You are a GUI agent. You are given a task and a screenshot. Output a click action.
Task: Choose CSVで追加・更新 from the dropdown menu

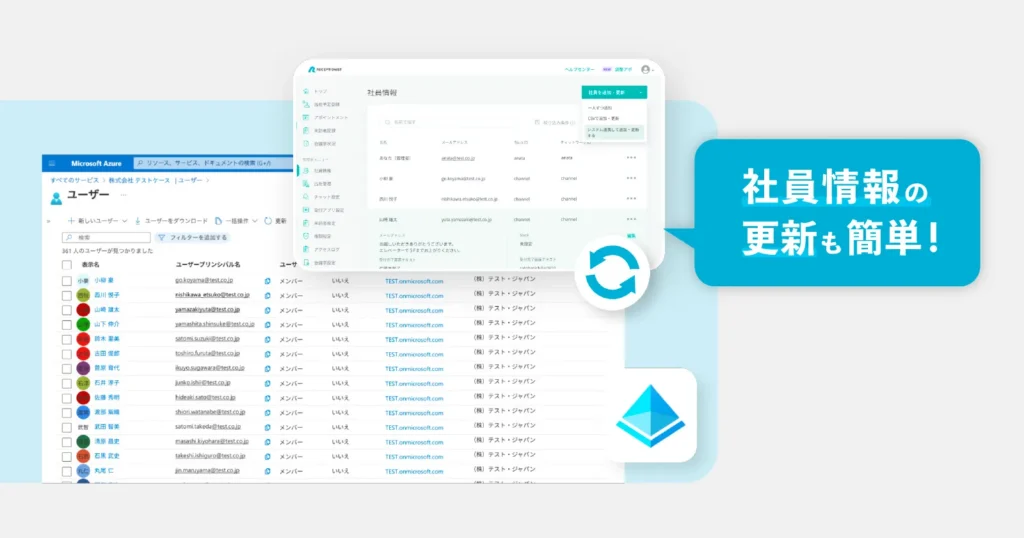(603, 119)
